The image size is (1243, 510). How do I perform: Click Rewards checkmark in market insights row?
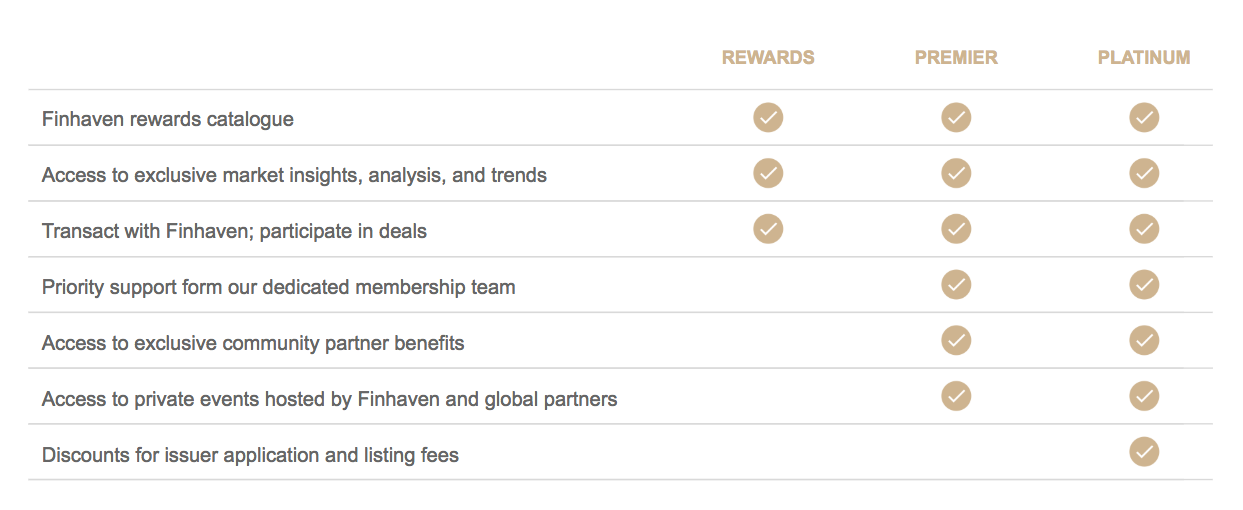[768, 174]
